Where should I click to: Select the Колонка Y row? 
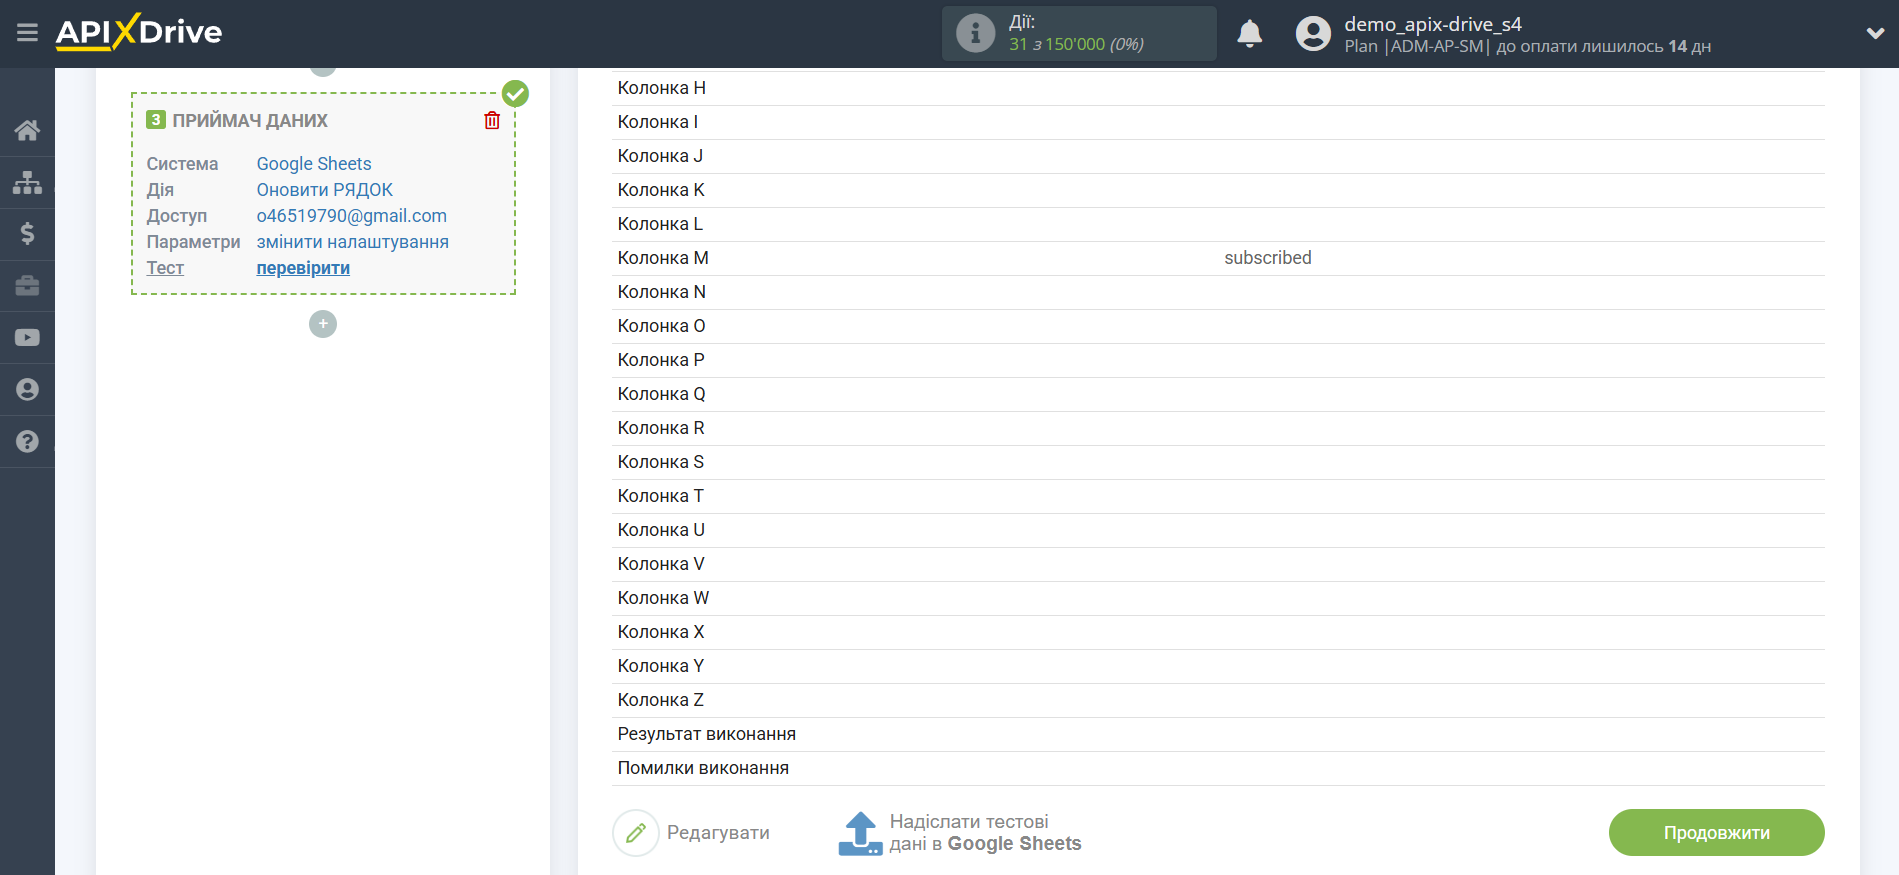(1218, 666)
